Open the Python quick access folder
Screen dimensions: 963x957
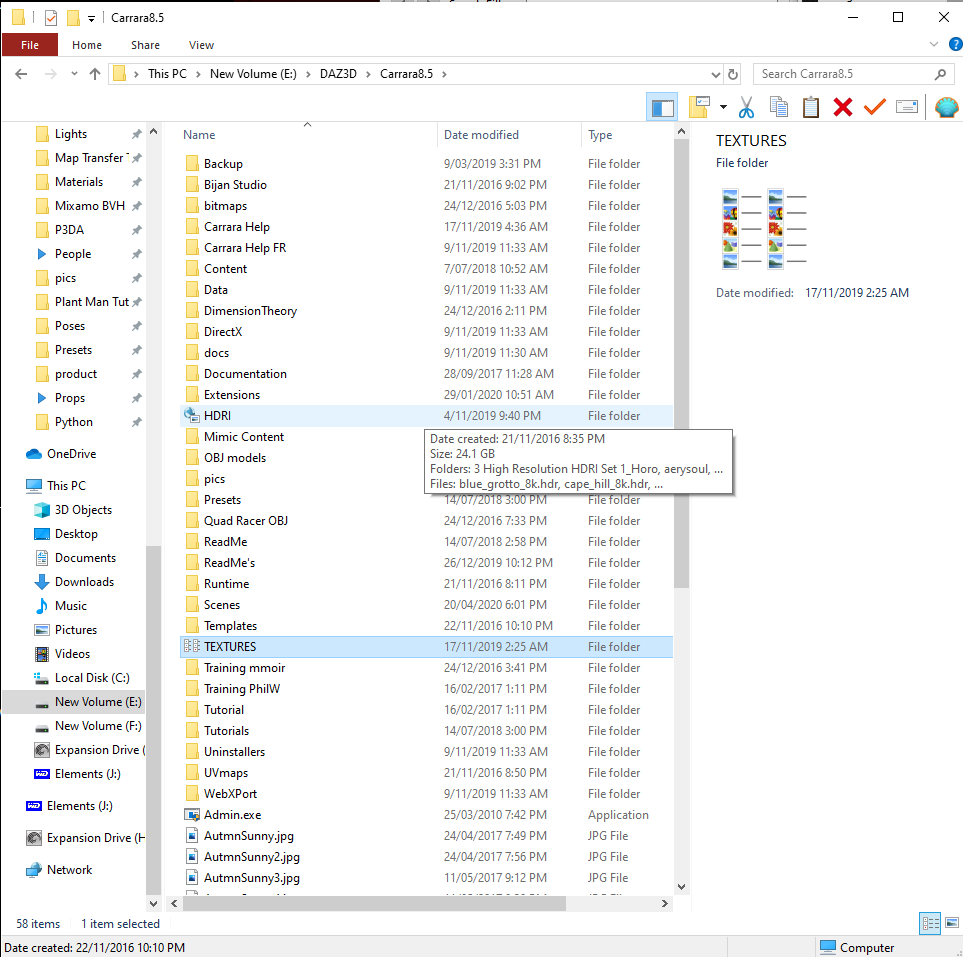click(x=74, y=422)
